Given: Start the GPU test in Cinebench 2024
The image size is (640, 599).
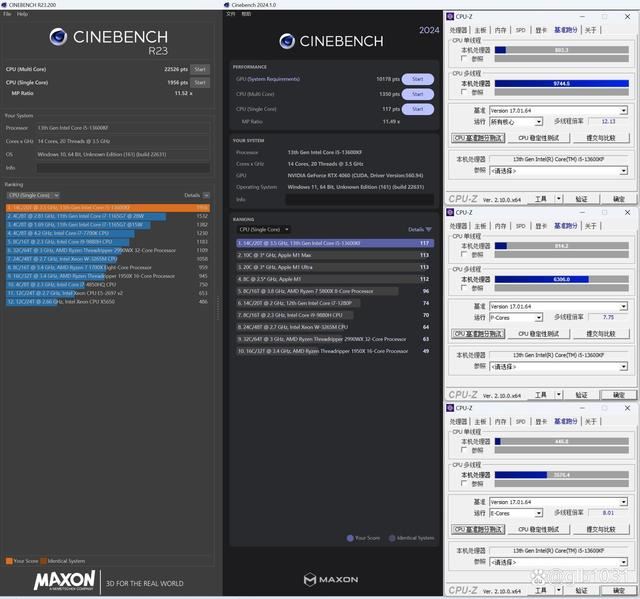Looking at the screenshot, I should 418,79.
